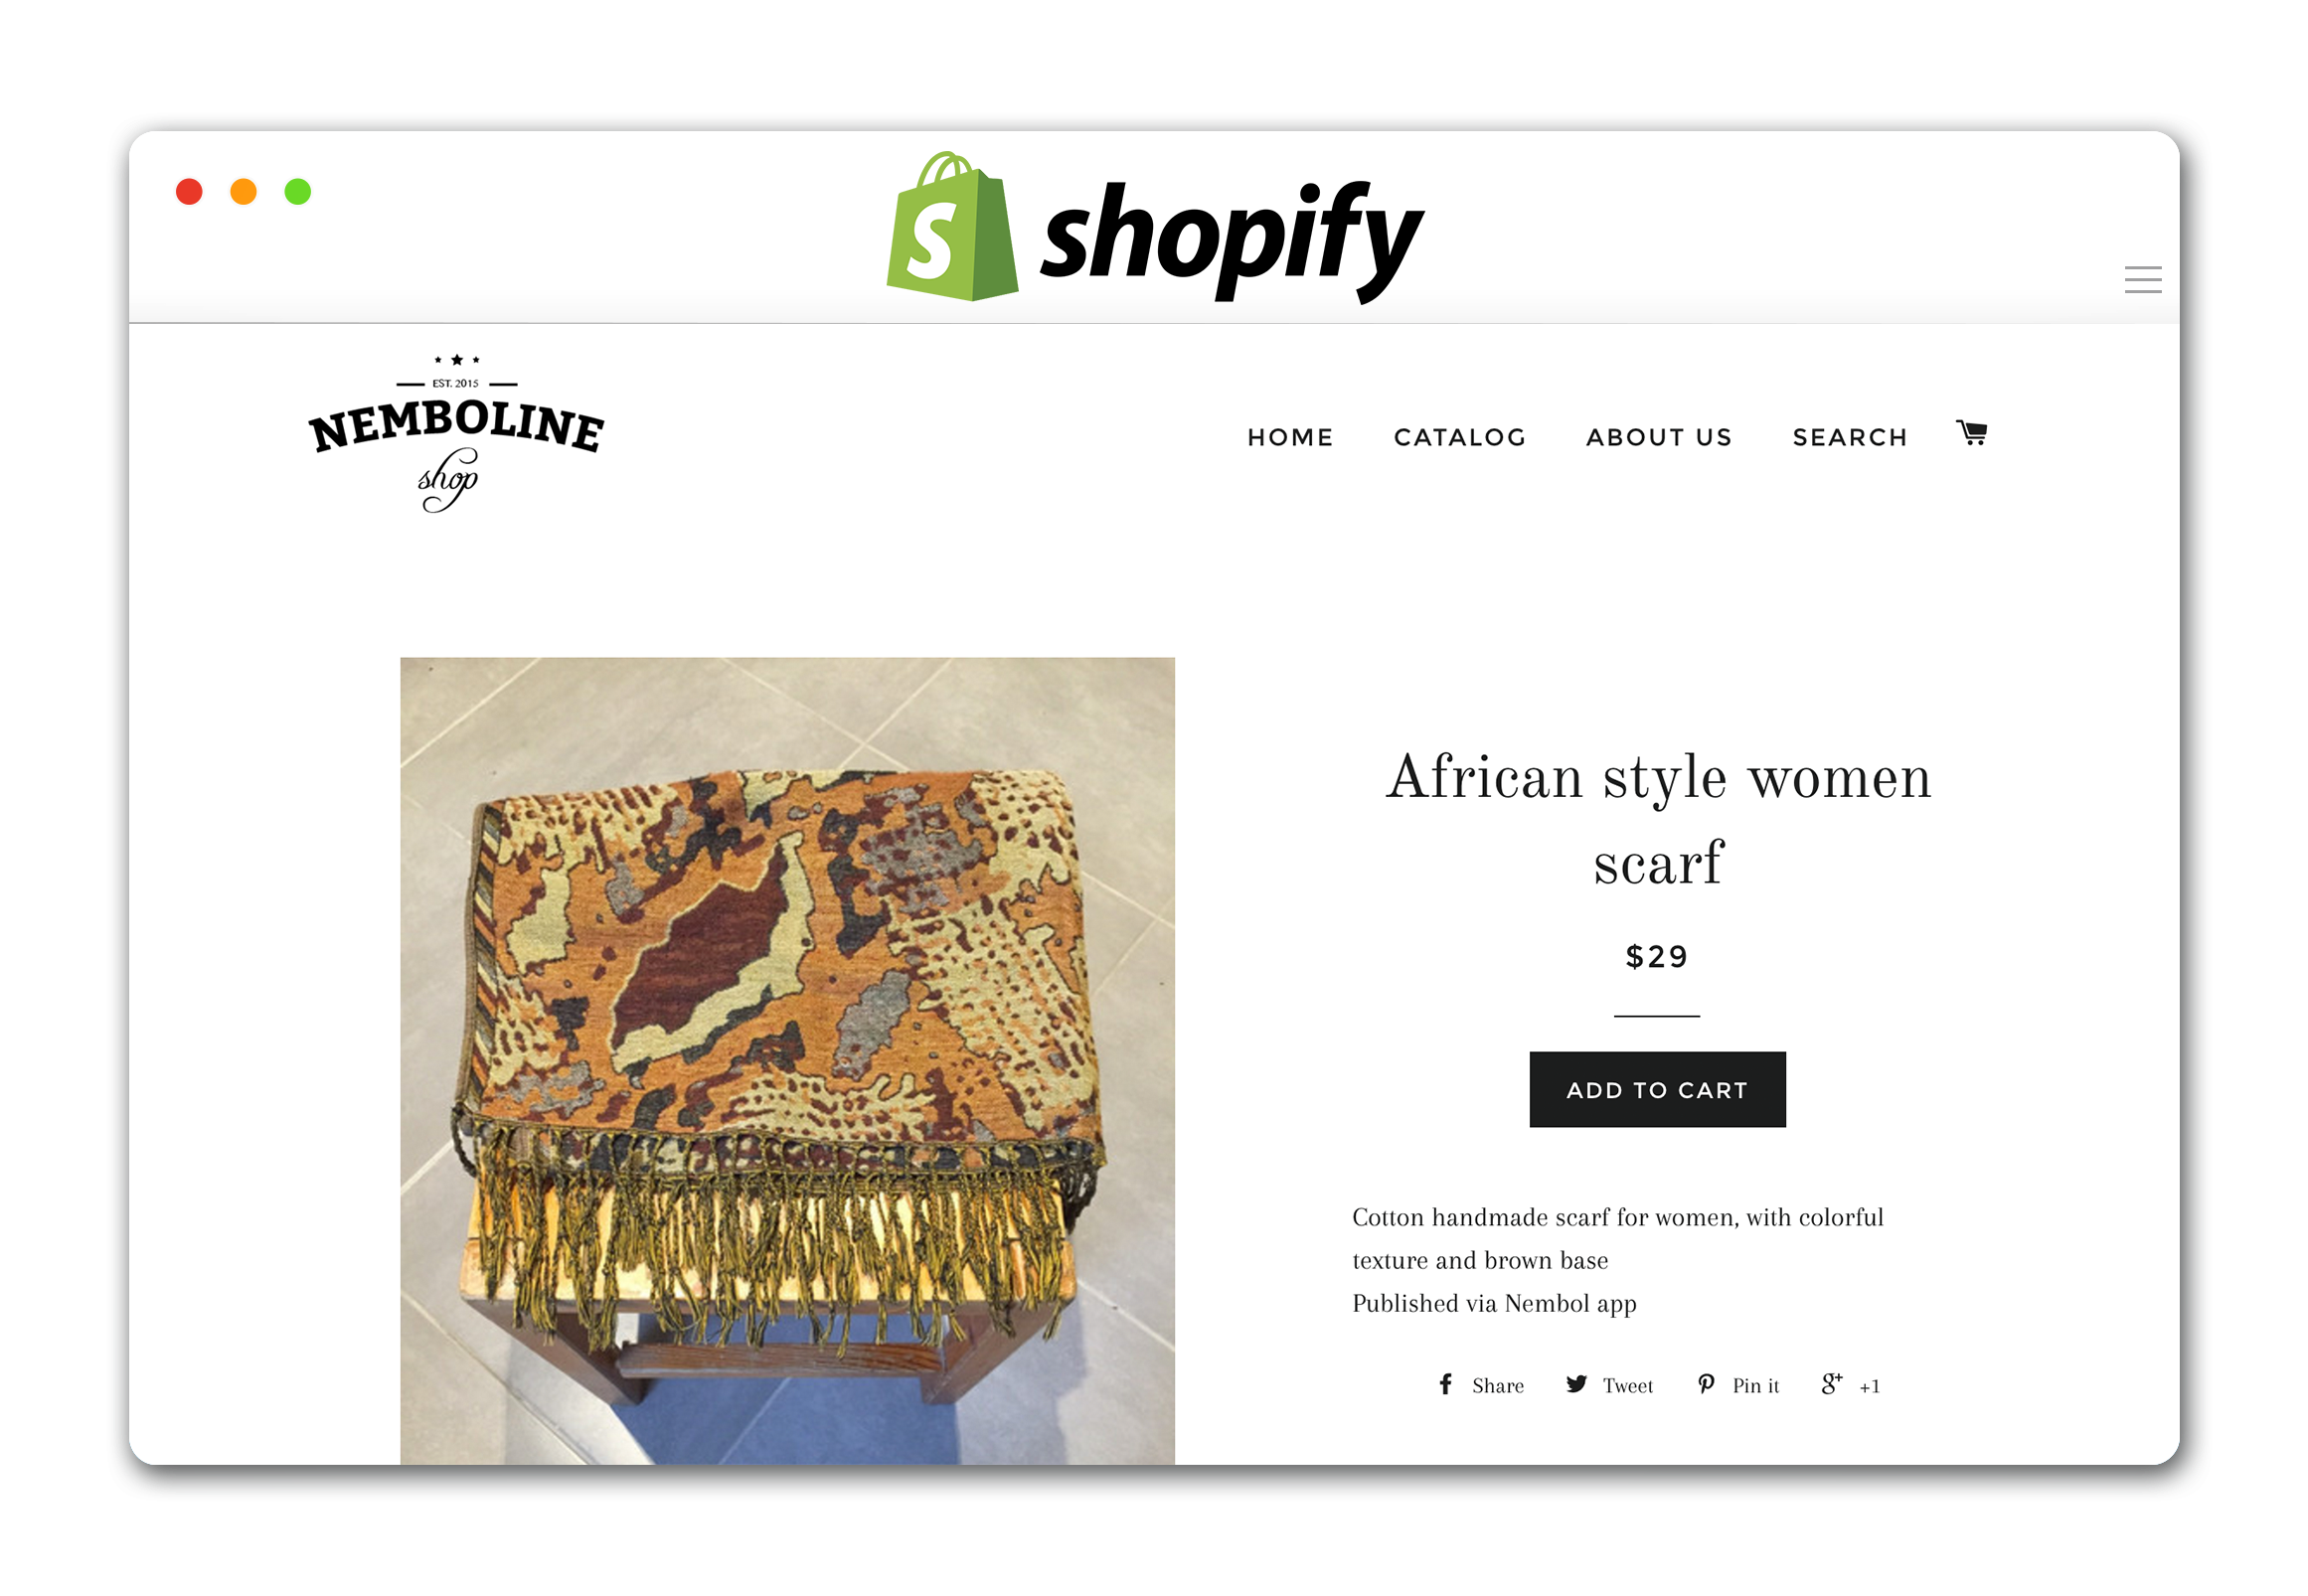This screenshot has width=2308, height=1596.
Task: Go to the Home menu item
Action: [x=1290, y=437]
